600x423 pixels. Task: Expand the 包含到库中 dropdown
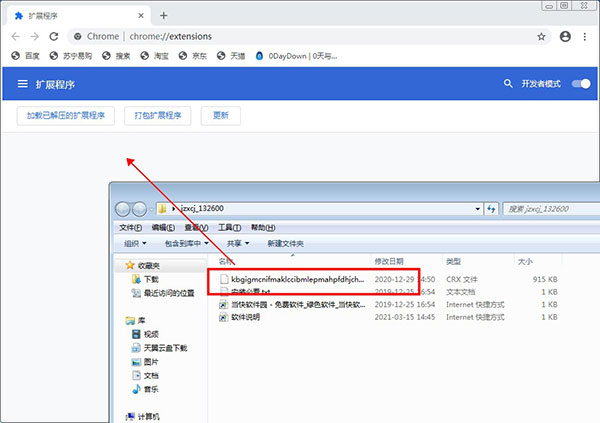pyautogui.click(x=187, y=243)
